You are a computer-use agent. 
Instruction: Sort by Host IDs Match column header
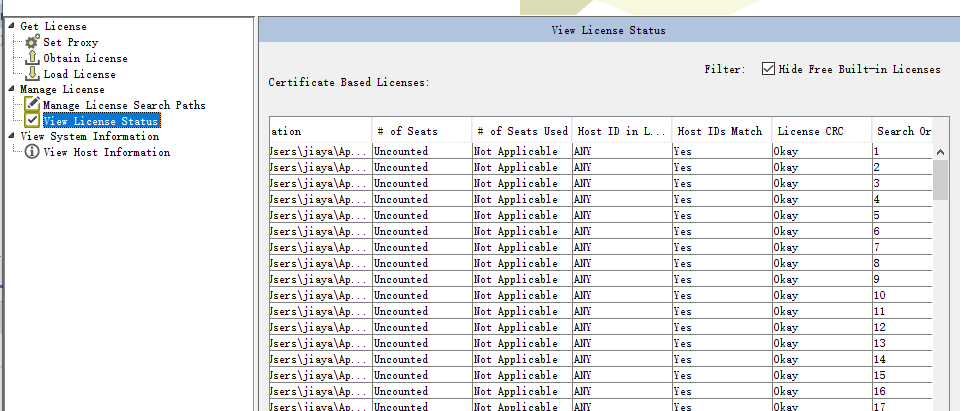pos(721,131)
